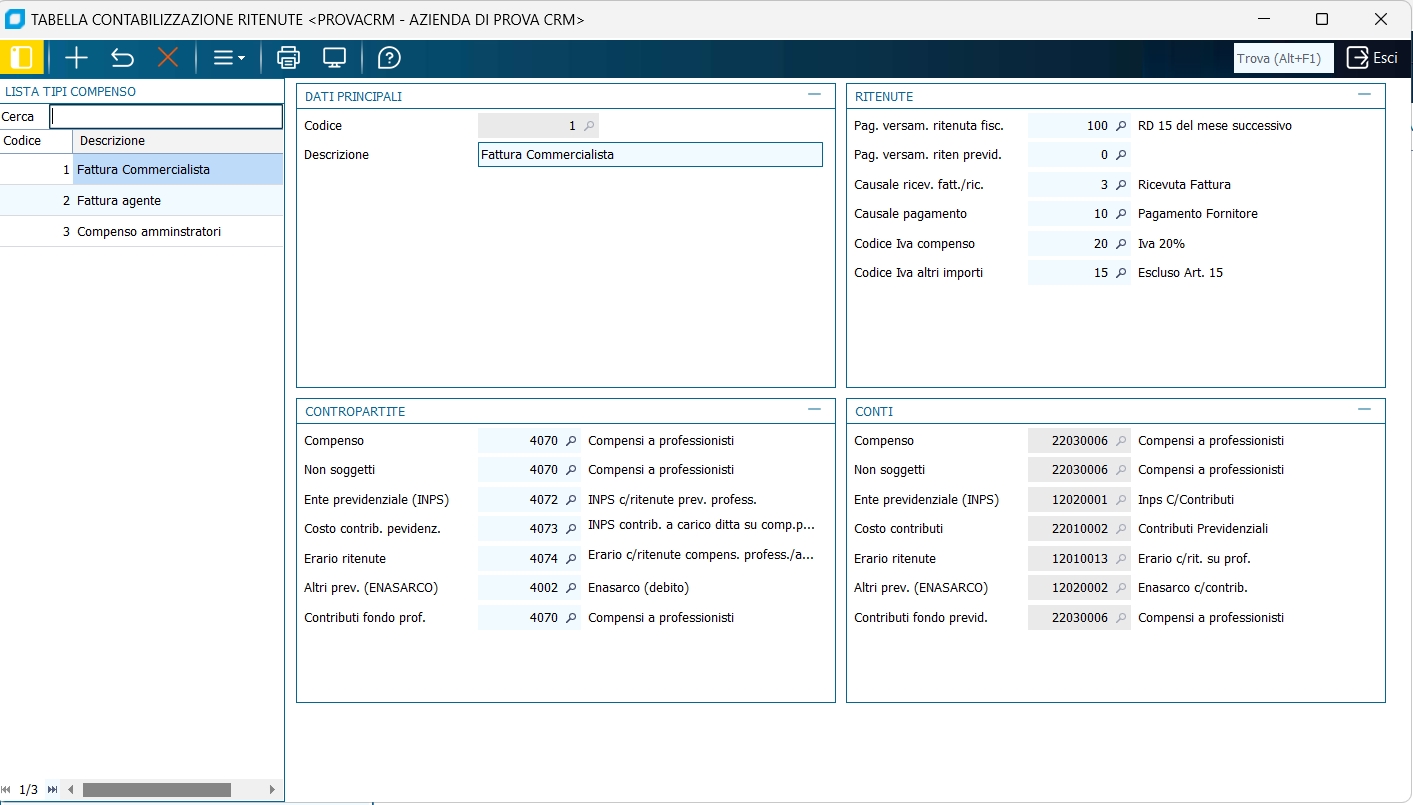Click the Descrizione column header
Viewport: 1413px width, 805px height.
click(x=177, y=141)
